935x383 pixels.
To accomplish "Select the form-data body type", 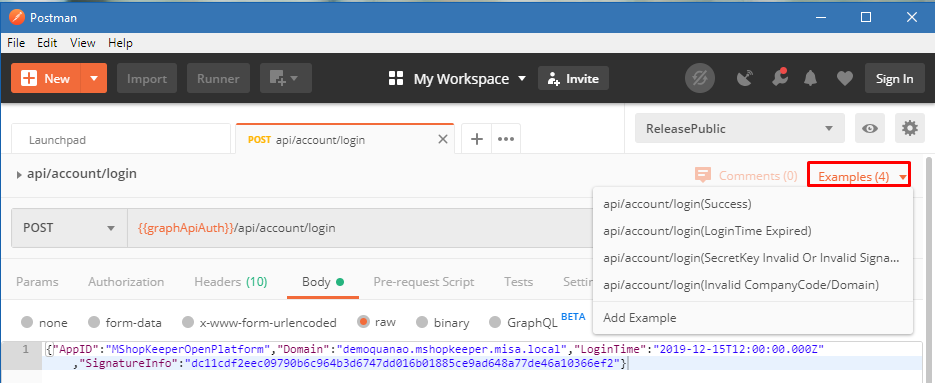I will pyautogui.click(x=94, y=322).
